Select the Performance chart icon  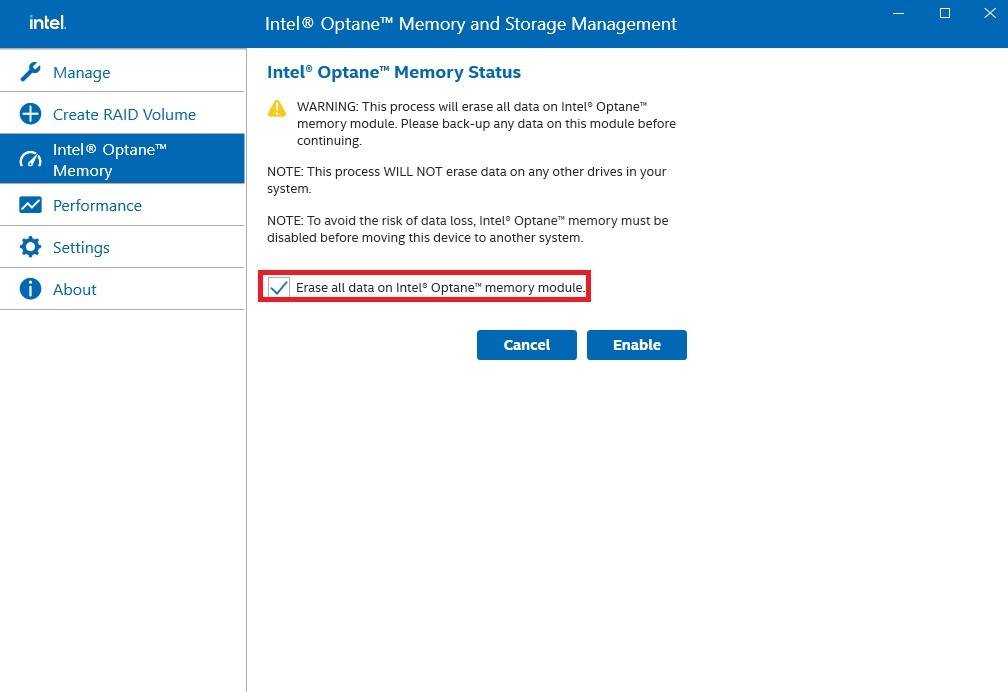(x=30, y=205)
